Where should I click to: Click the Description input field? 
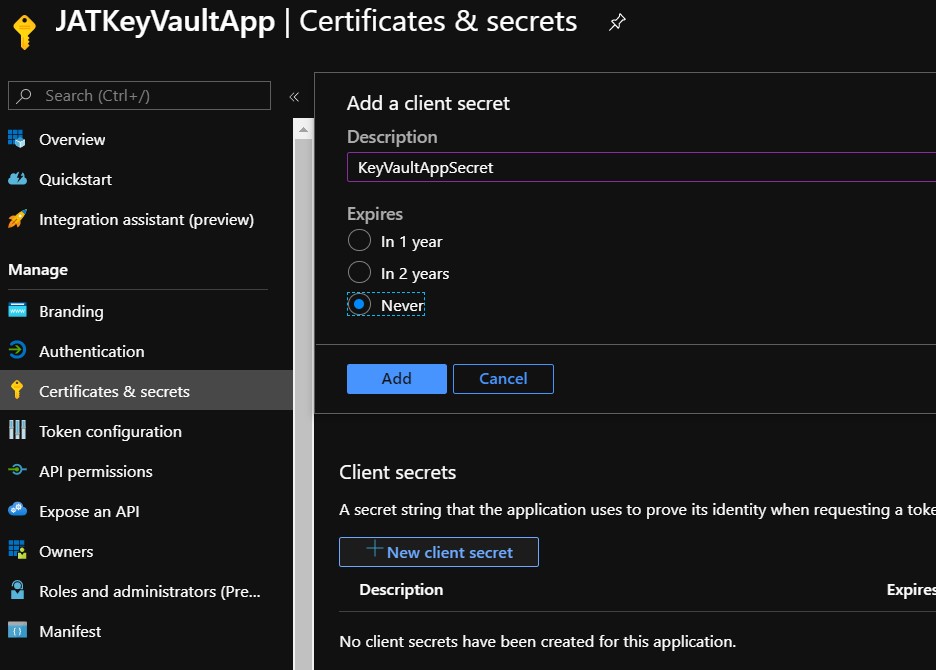click(x=641, y=167)
